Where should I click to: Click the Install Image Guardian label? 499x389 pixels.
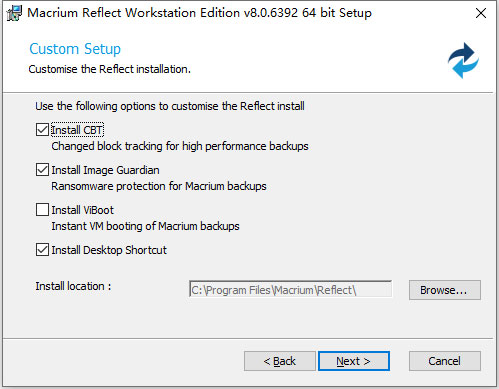[x=105, y=170]
